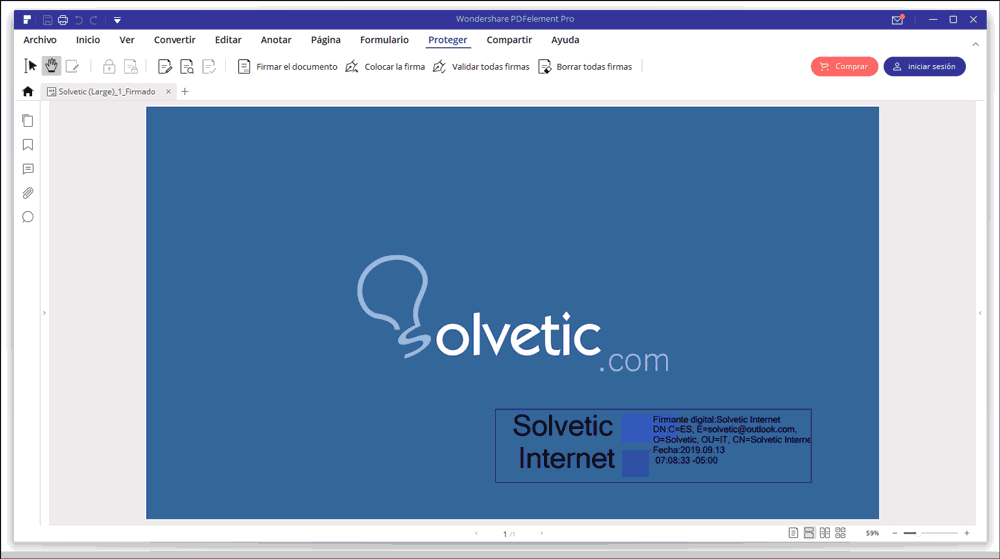Click the page number field

click(x=509, y=534)
